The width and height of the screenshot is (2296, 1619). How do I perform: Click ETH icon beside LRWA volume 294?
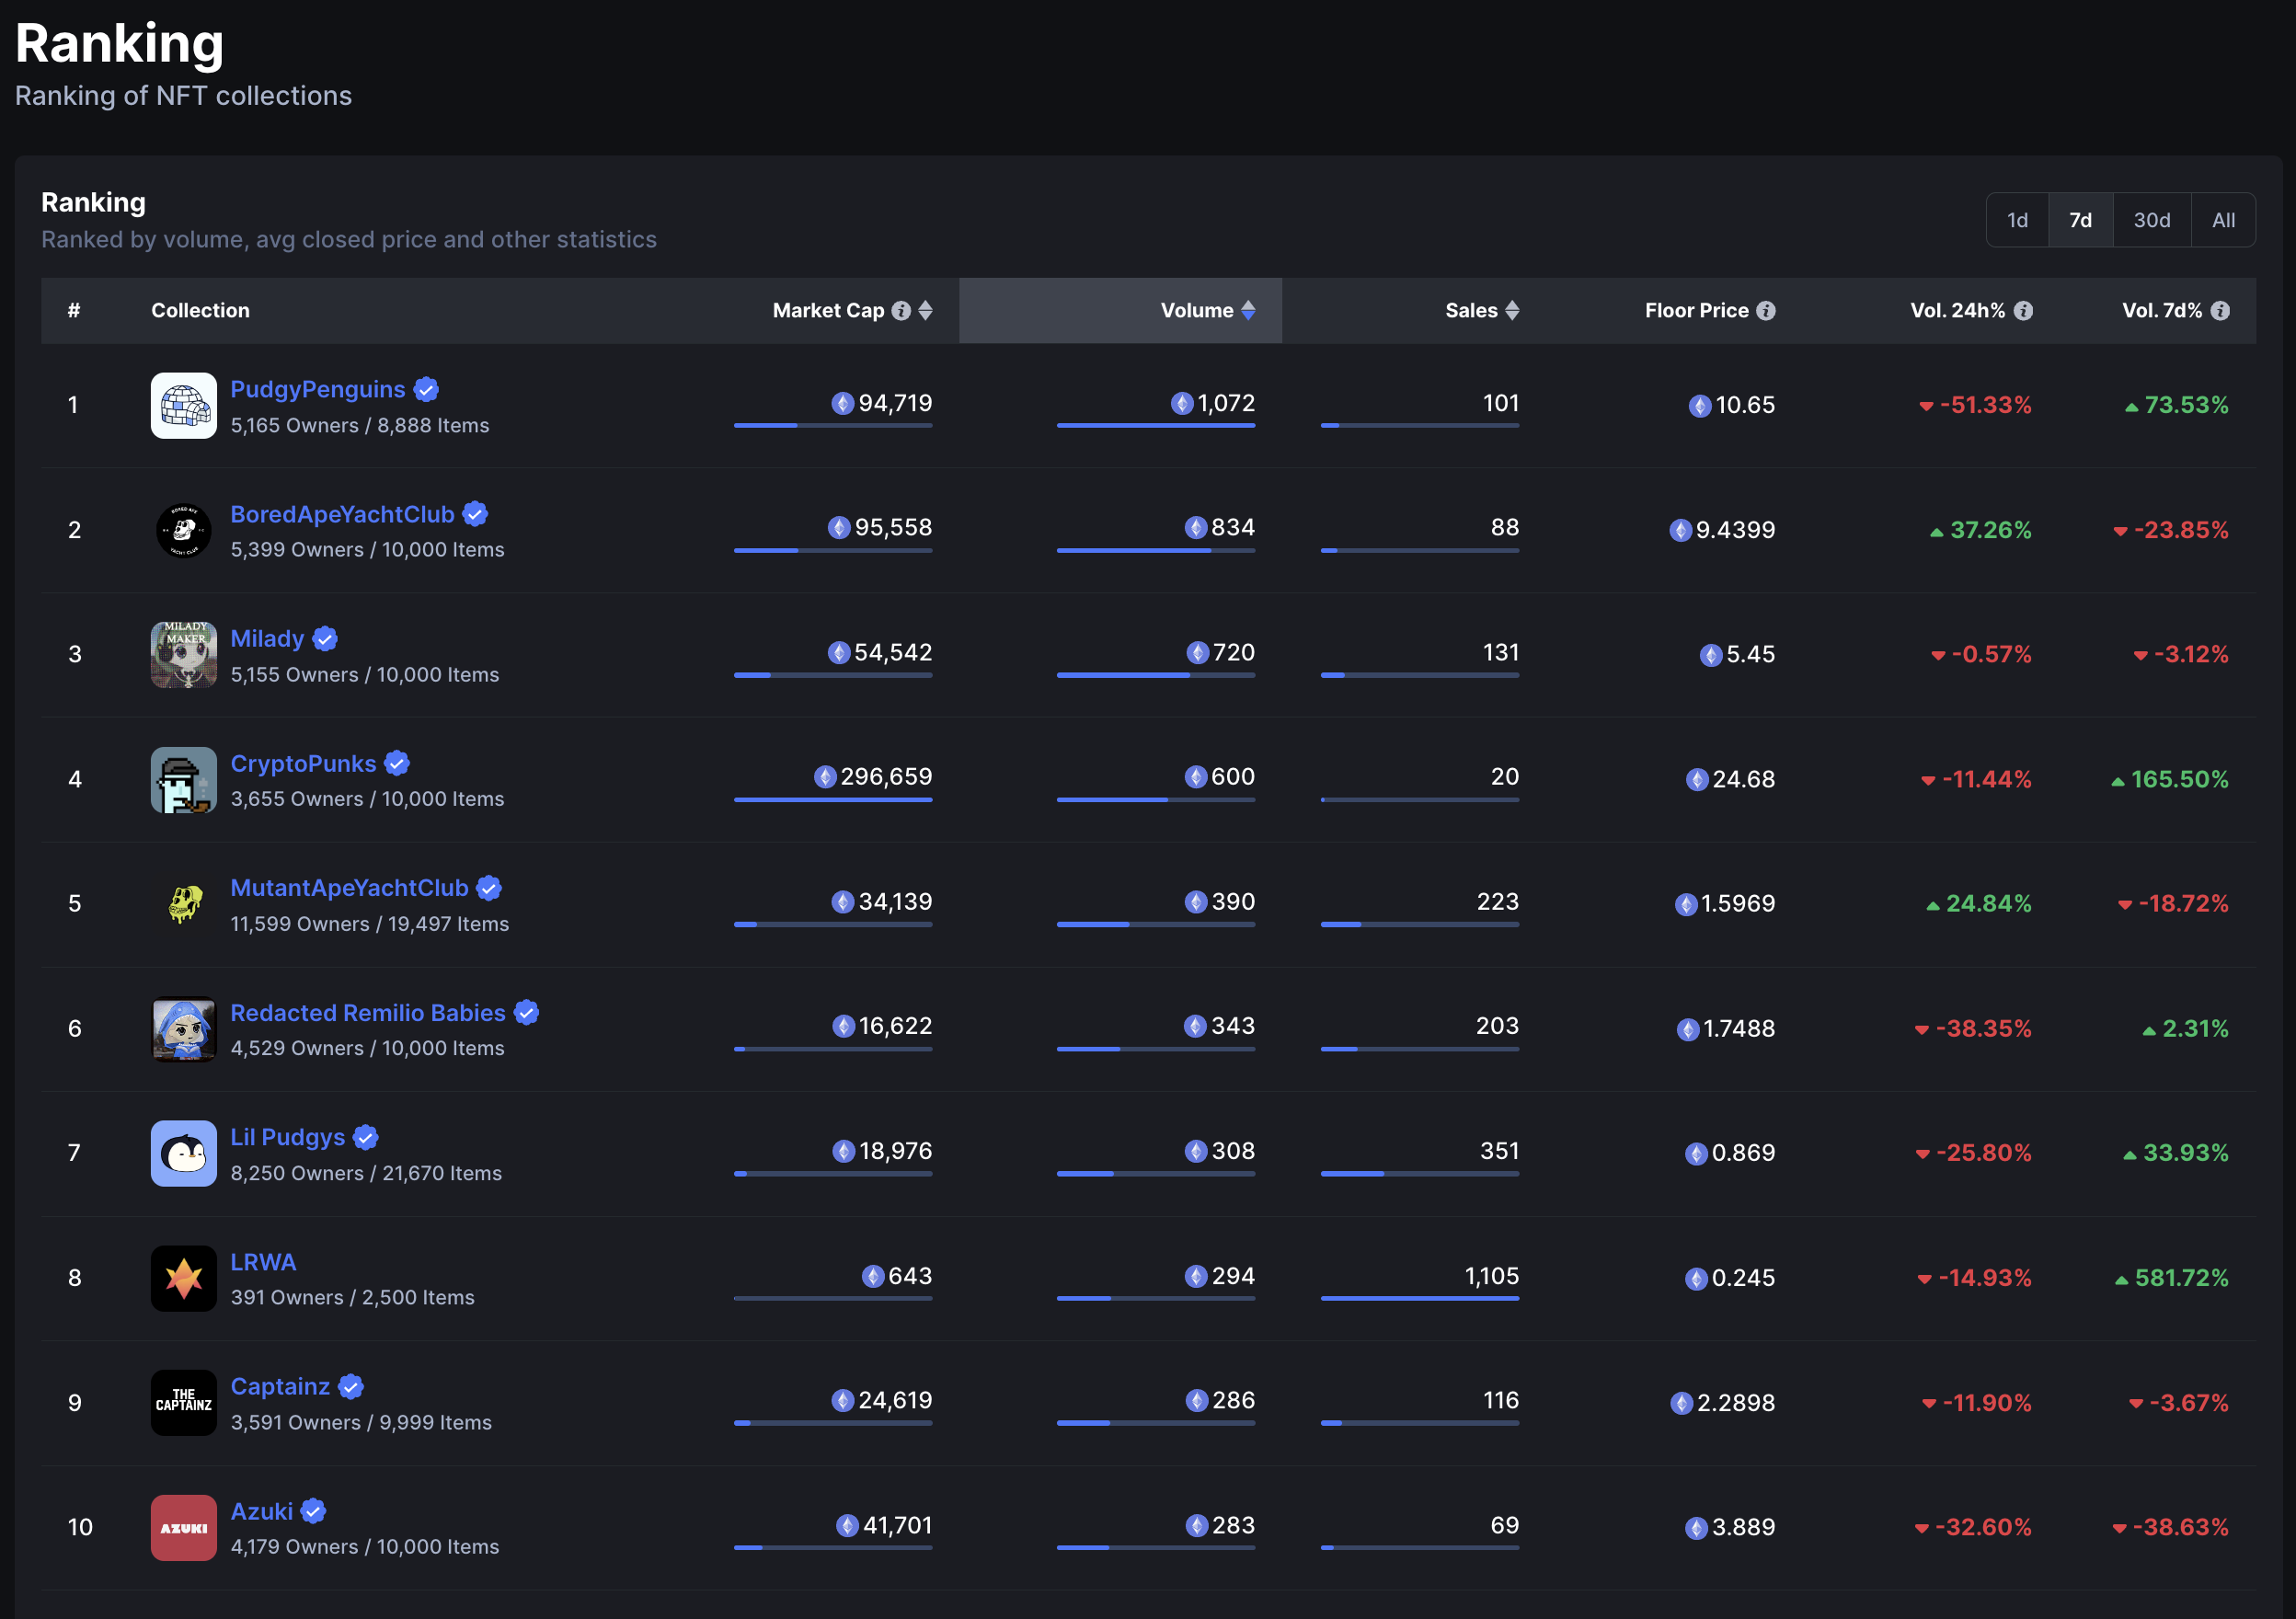tap(1196, 1277)
